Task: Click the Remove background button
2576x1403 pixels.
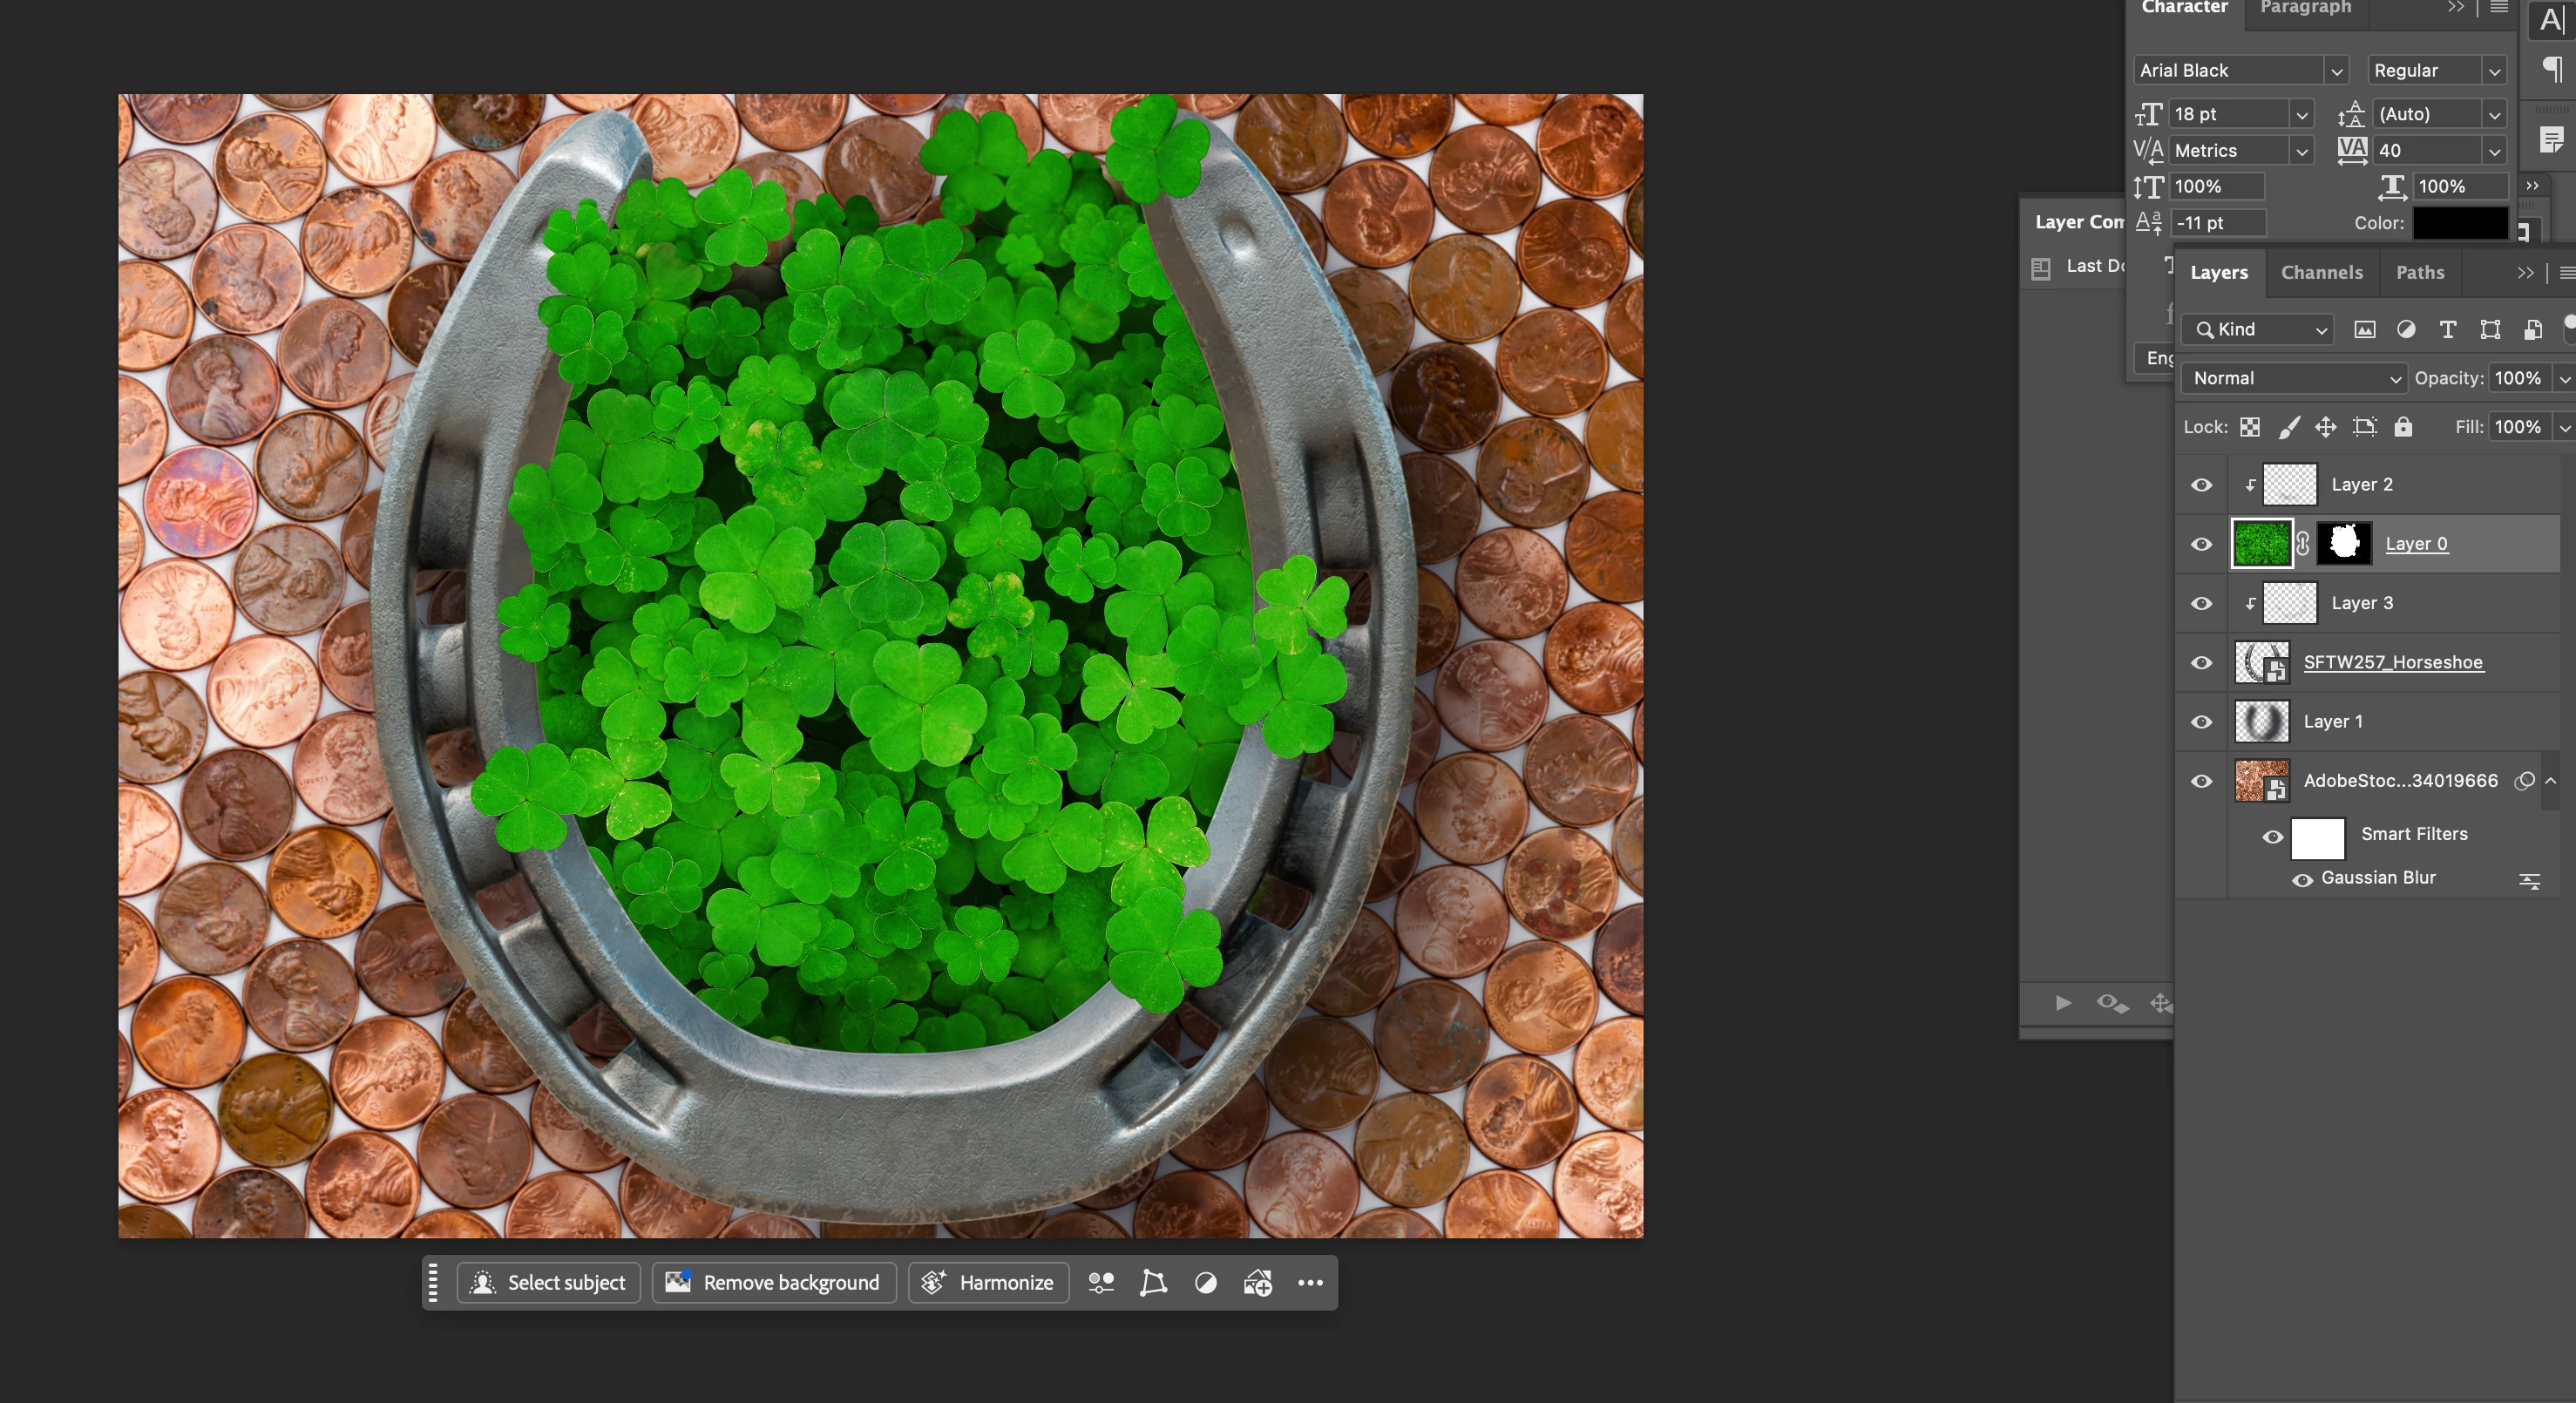Action: 774,1283
